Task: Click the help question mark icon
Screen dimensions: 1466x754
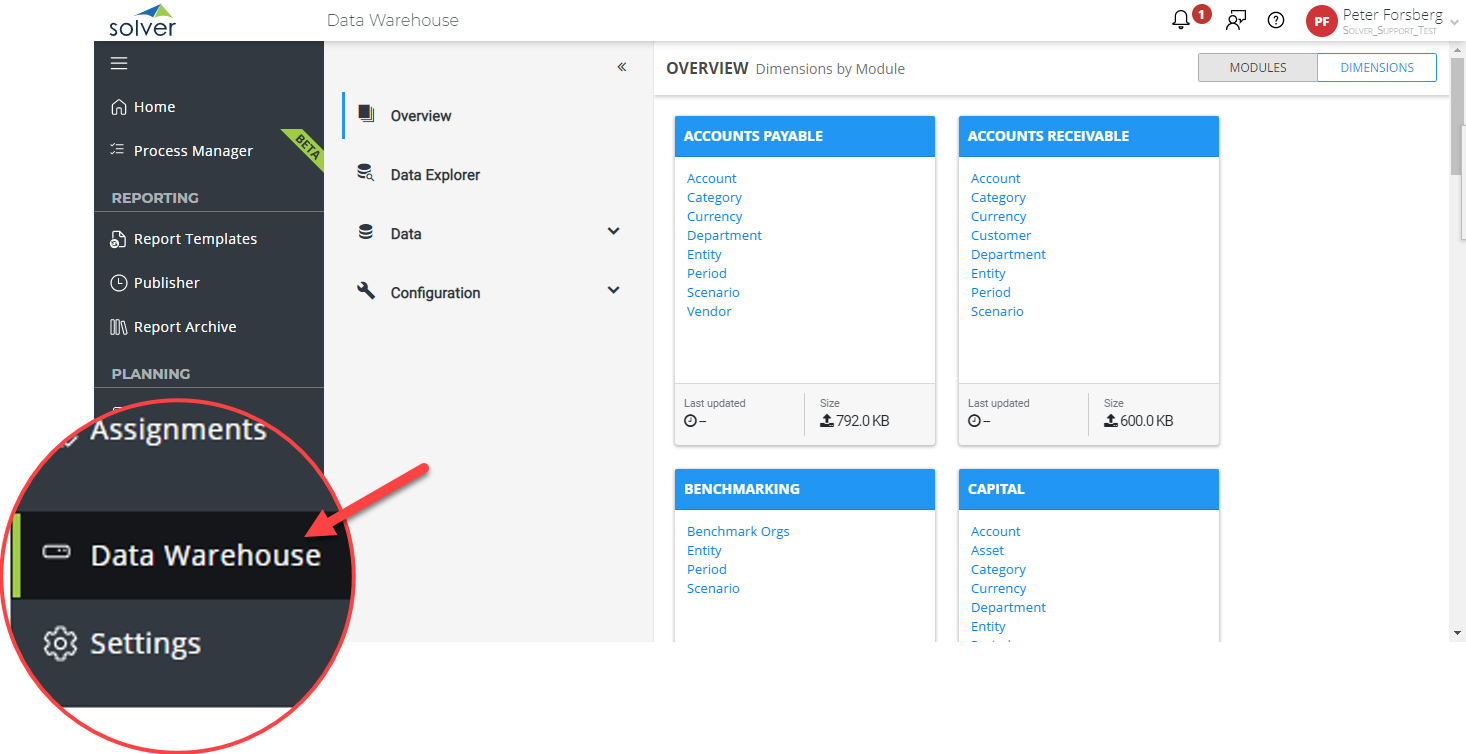Action: coord(1276,20)
